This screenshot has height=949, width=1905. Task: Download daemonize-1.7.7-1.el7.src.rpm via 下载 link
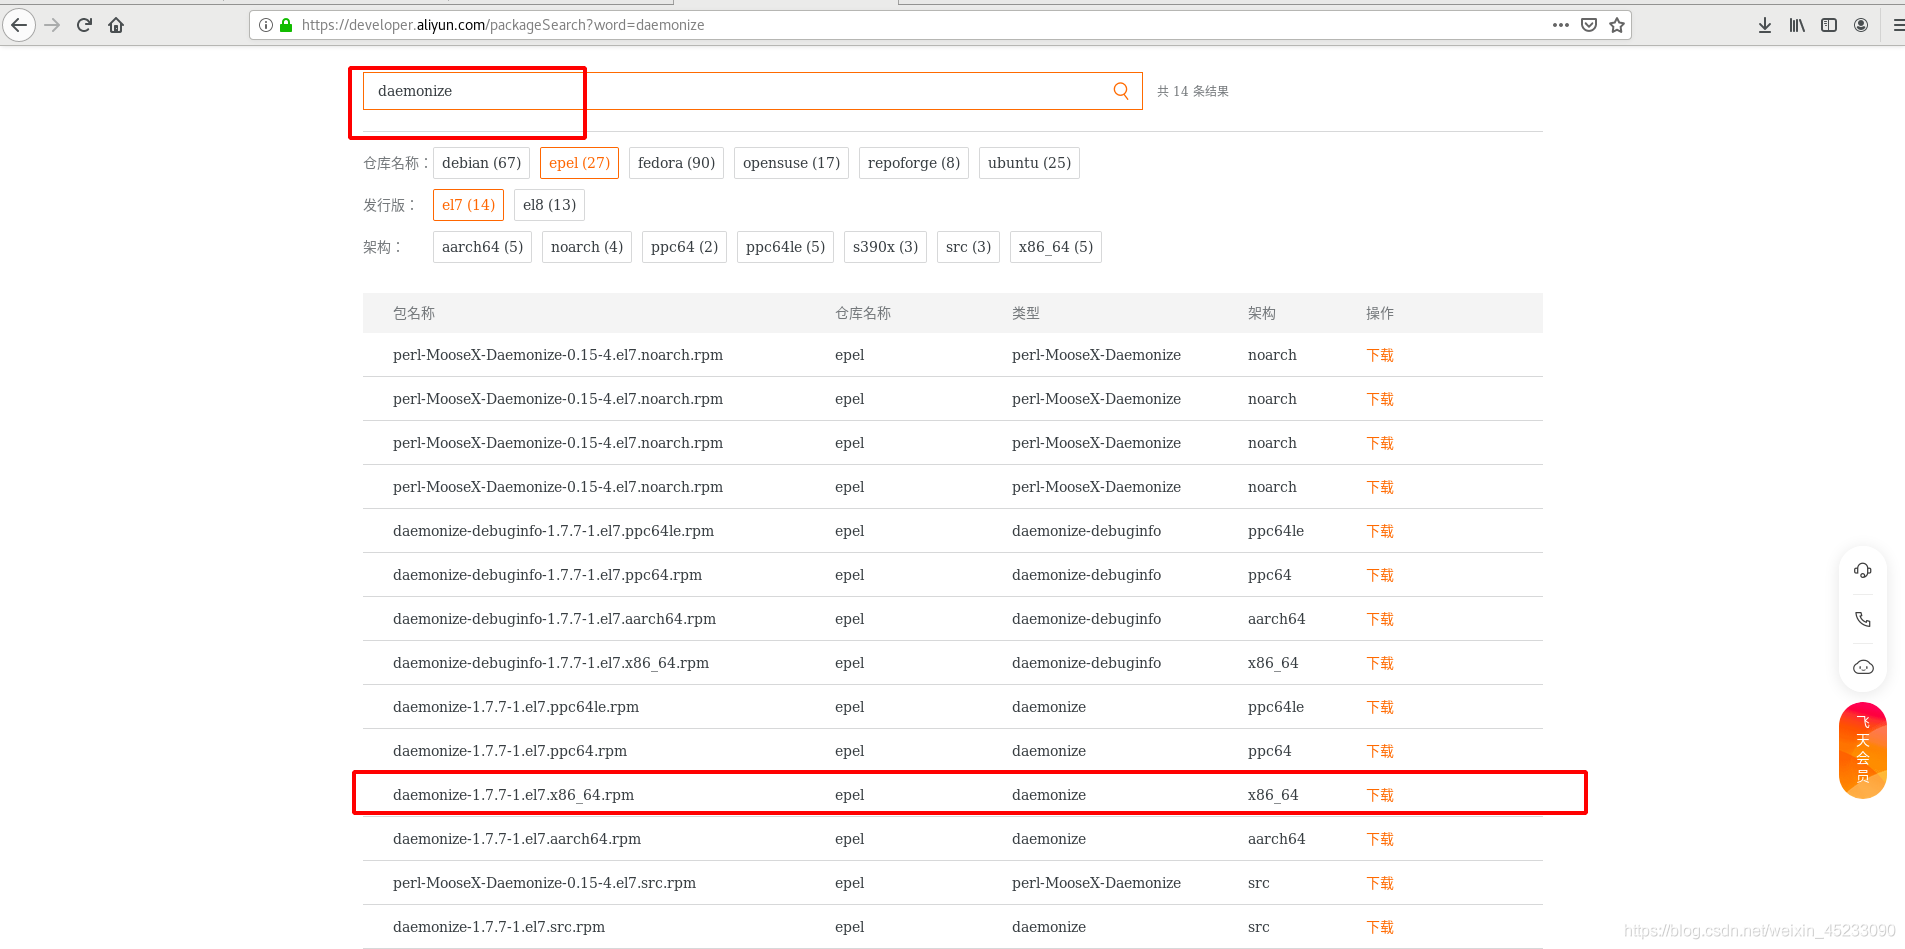1380,927
